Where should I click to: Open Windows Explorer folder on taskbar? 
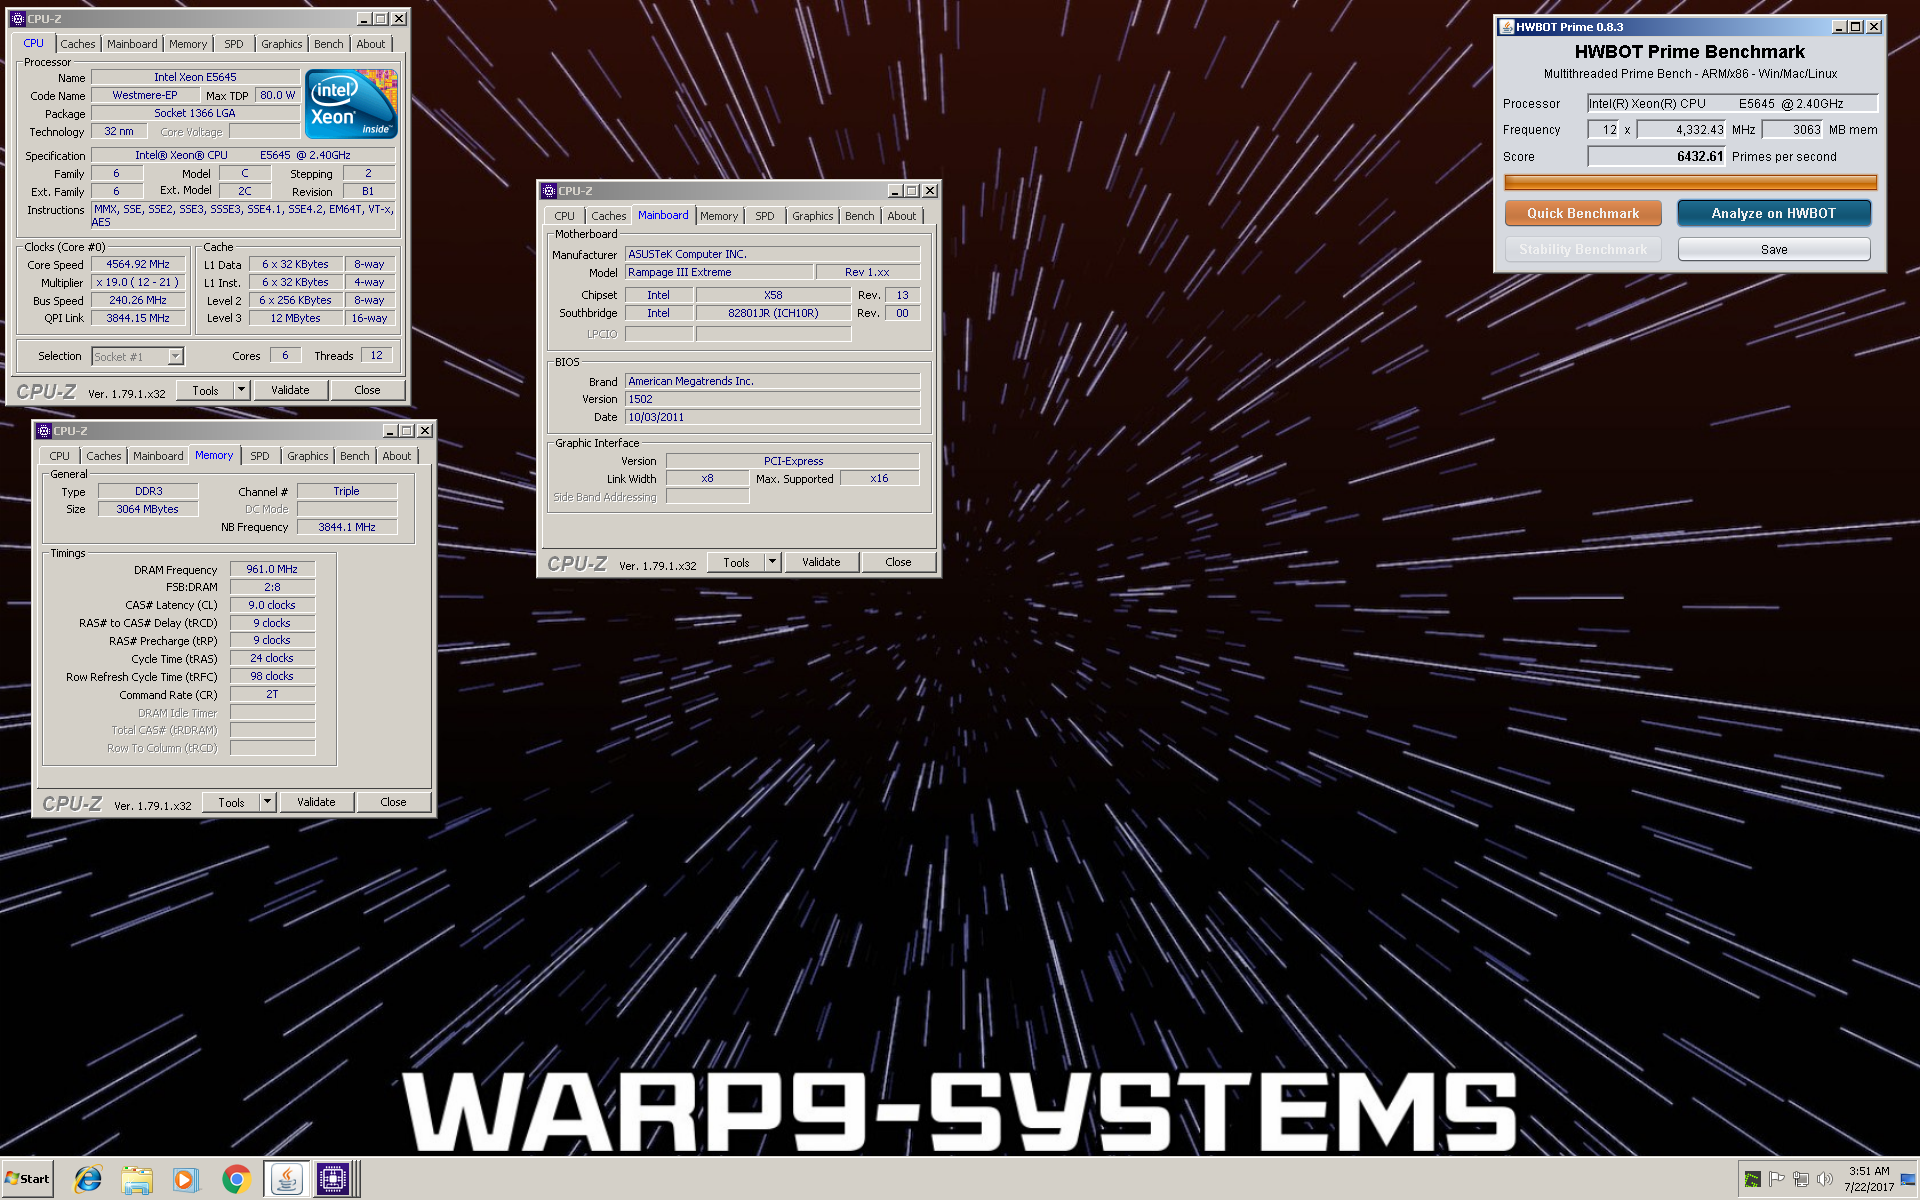pyautogui.click(x=137, y=1179)
